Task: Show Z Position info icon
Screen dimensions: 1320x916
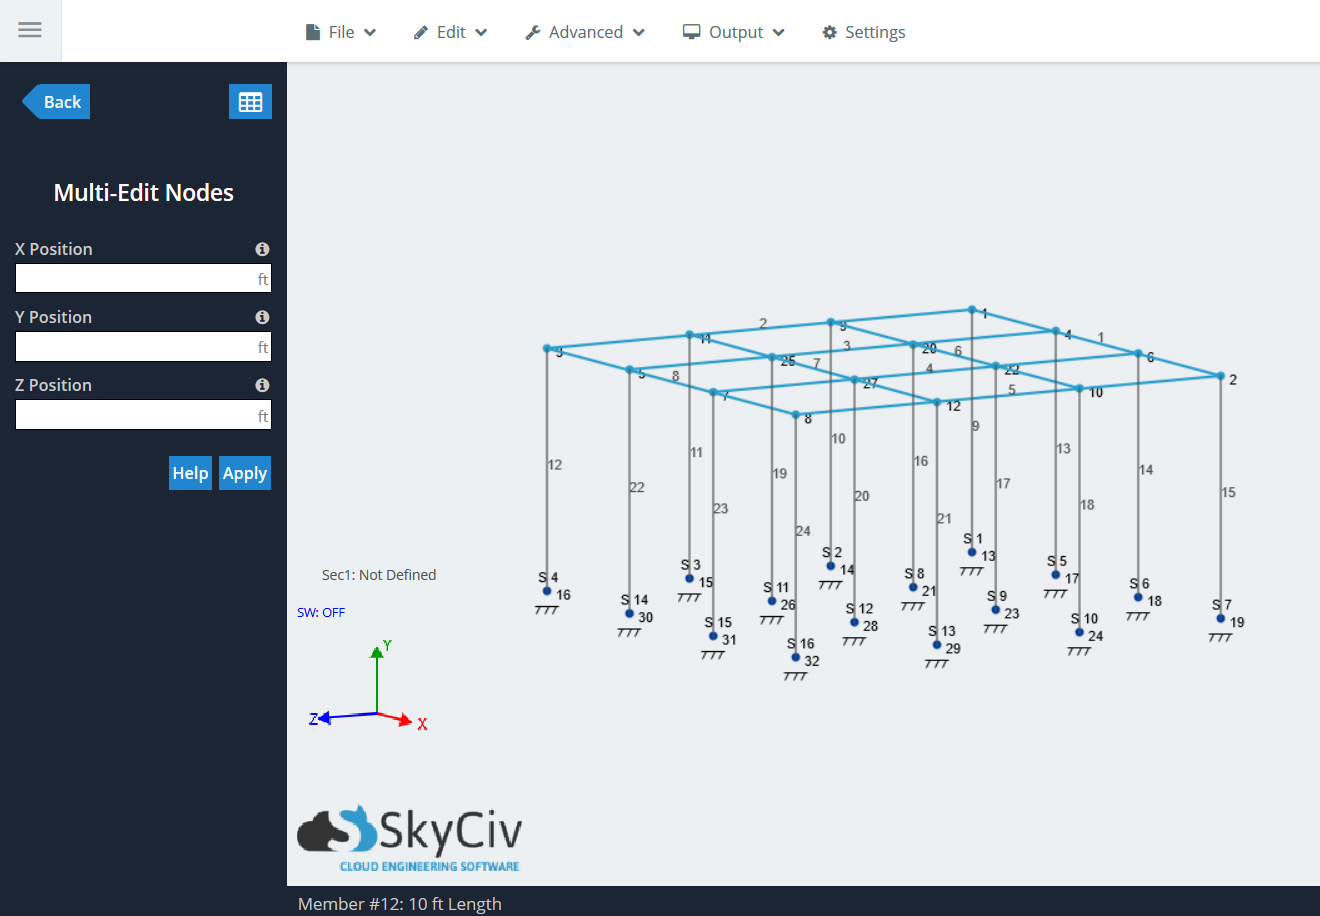Action: point(262,385)
